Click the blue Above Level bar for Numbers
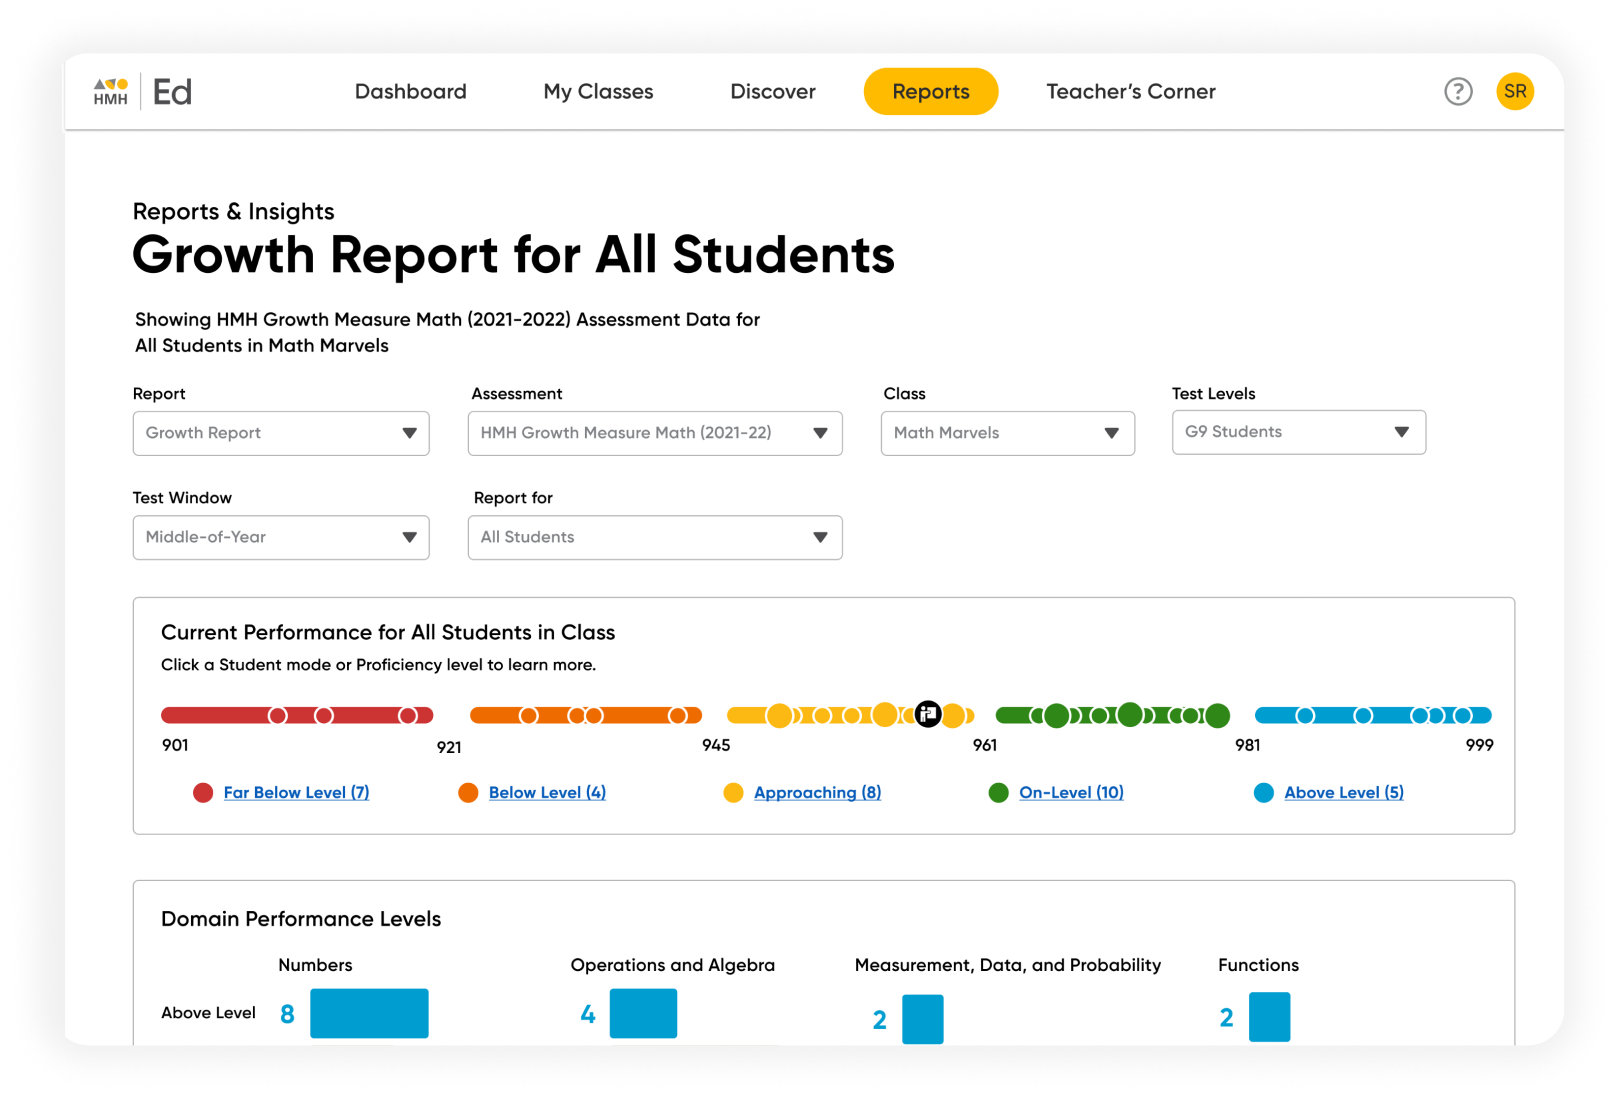This screenshot has height=1095, width=1615. (x=368, y=1012)
